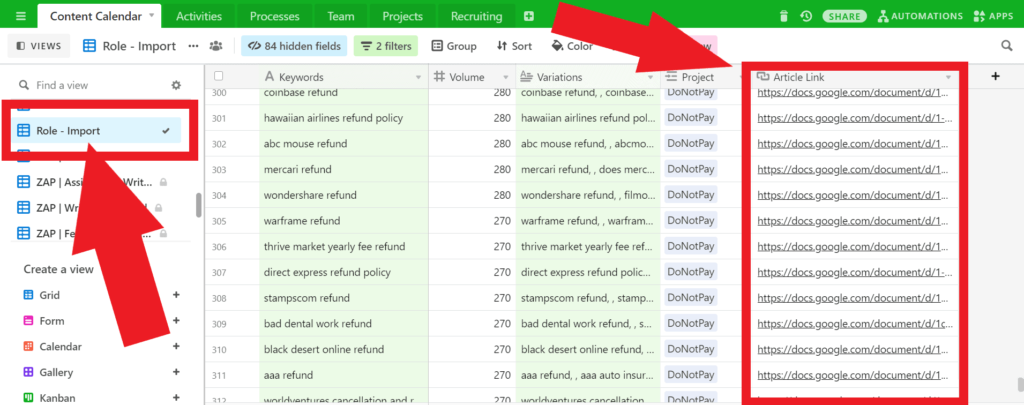Screen dimensions: 1024x405
Task: Collapse the Create a view section
Action: (x=59, y=269)
